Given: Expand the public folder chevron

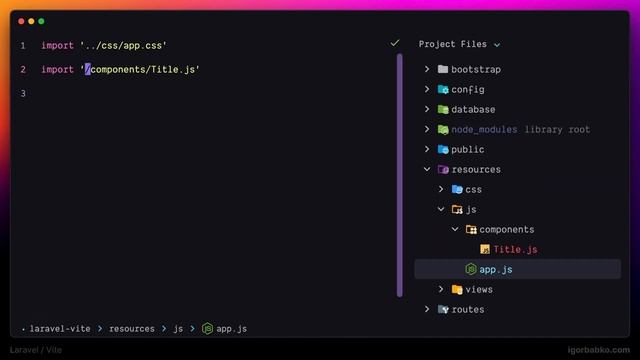Looking at the screenshot, I should [427, 149].
